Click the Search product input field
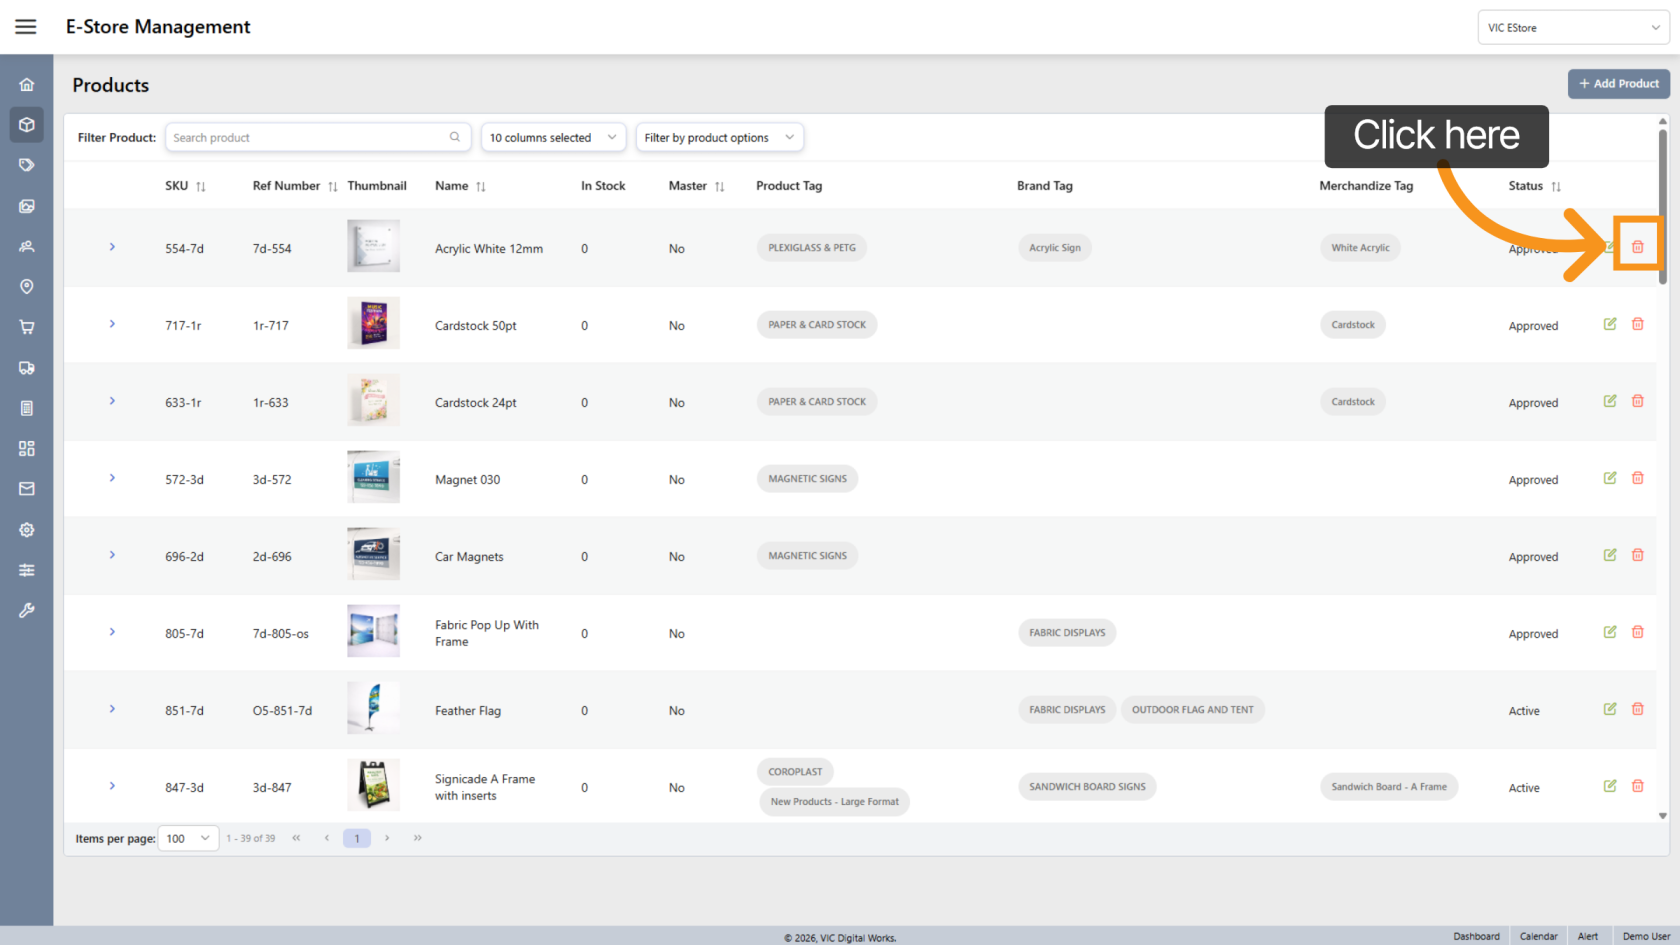Screen dimensions: 1680x945 point(308,138)
